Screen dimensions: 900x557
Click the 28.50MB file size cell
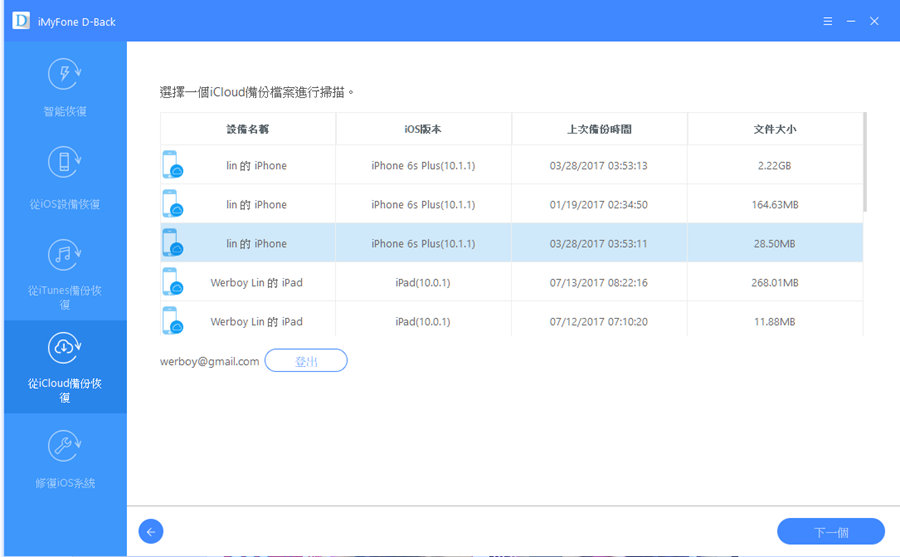pyautogui.click(x=774, y=243)
